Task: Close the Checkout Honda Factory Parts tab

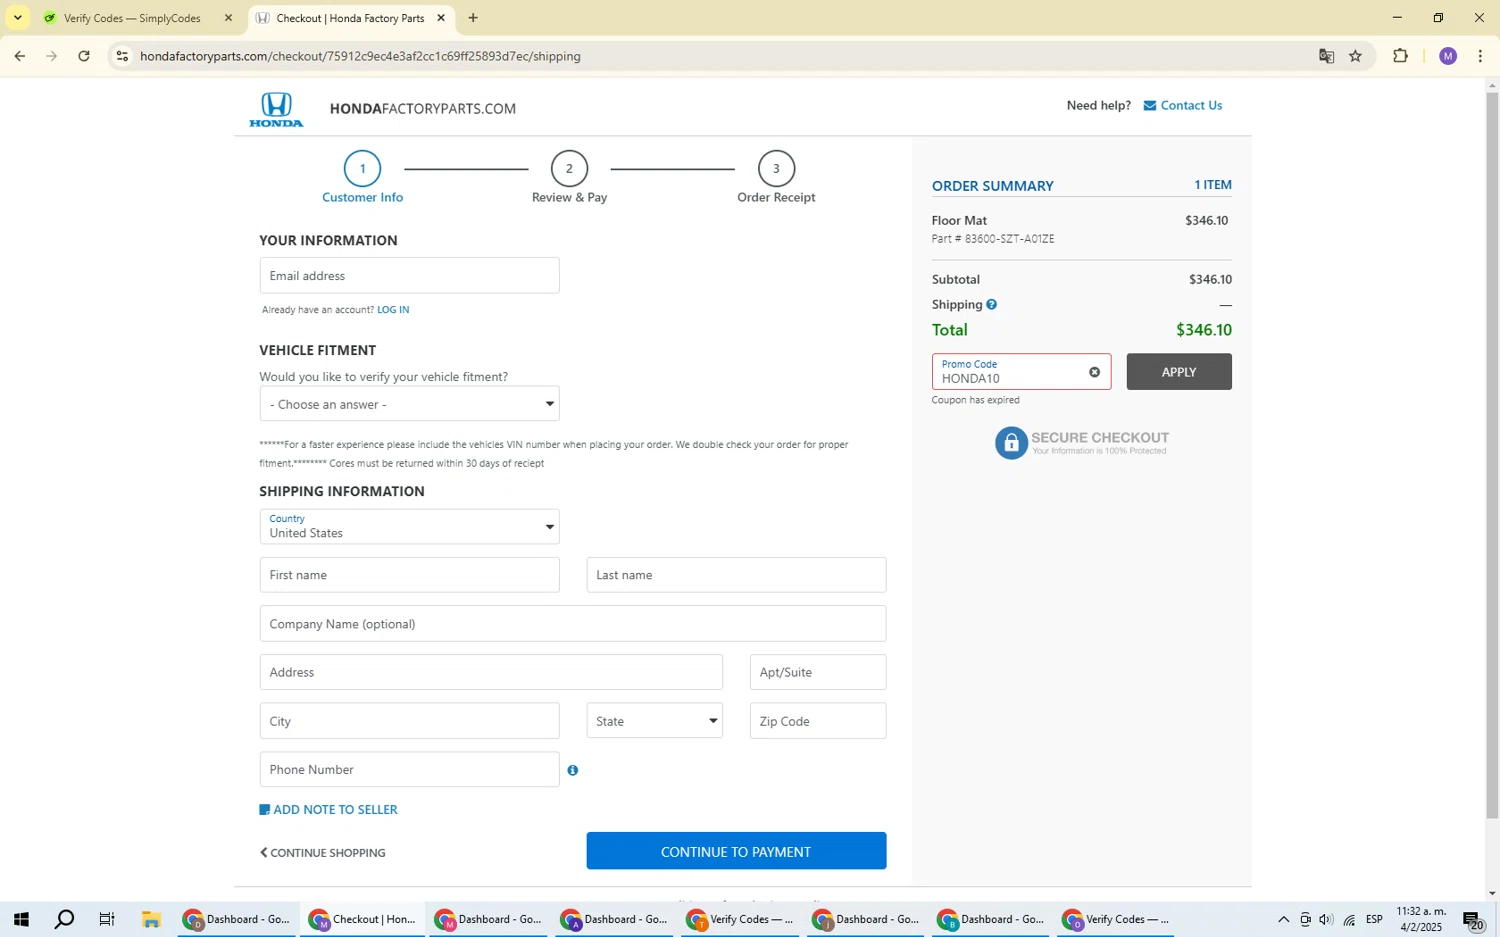Action: (441, 18)
